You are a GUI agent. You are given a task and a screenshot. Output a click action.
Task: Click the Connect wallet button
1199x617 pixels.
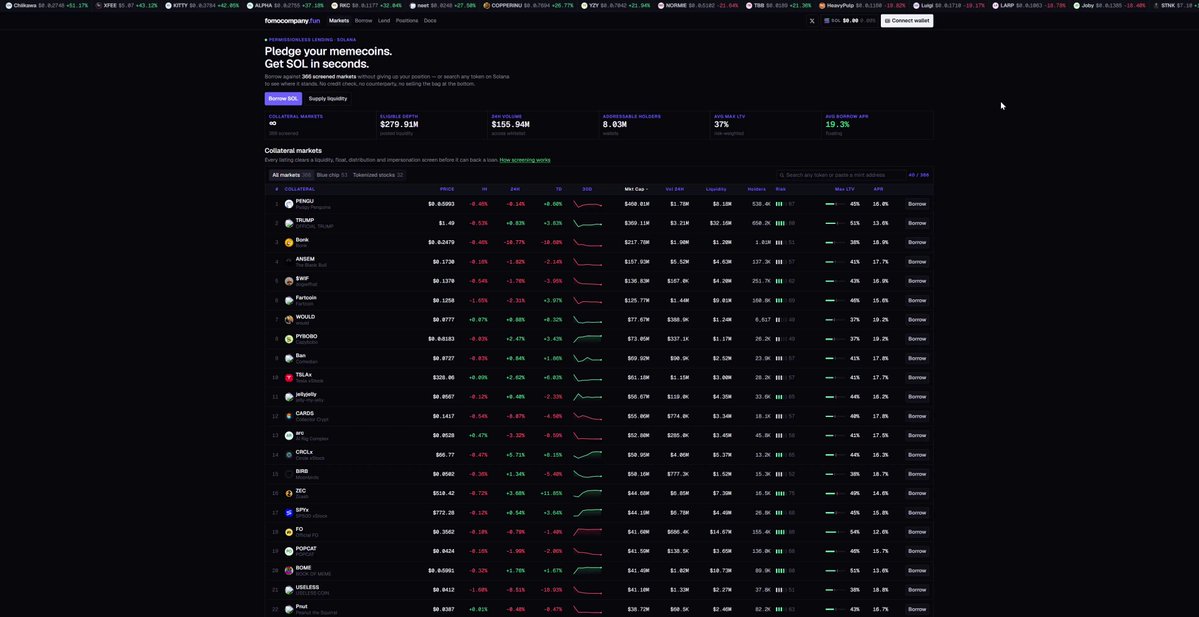907,21
